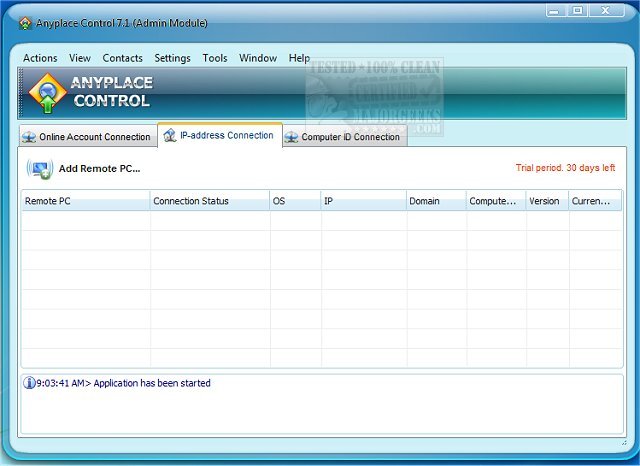Click the 'Application has been started' log entry
Screen dimensions: 640x466
coord(123,383)
